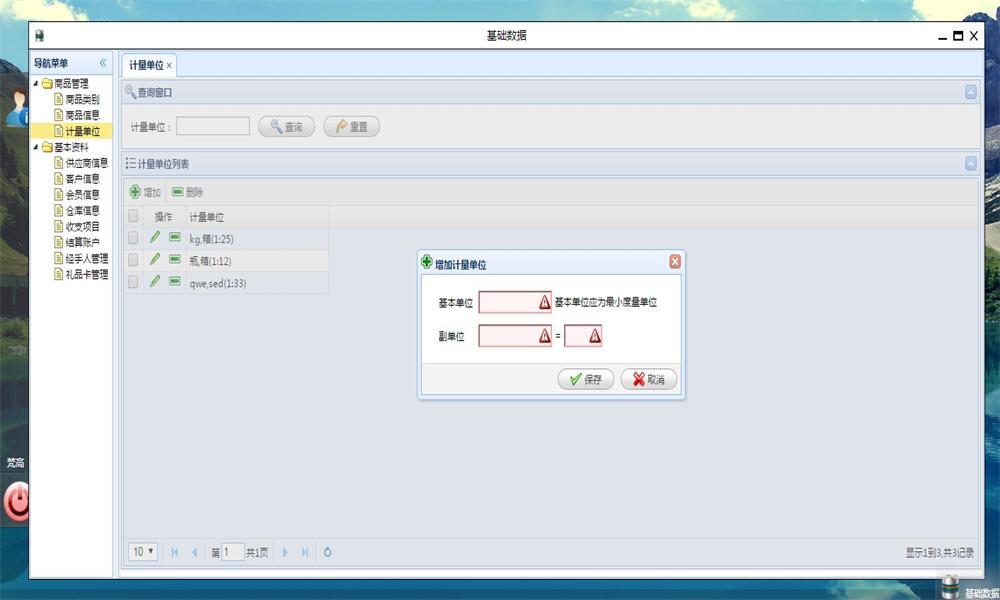Open 会员信息 in the navigation tree
1000x600 pixels.
click(82, 195)
